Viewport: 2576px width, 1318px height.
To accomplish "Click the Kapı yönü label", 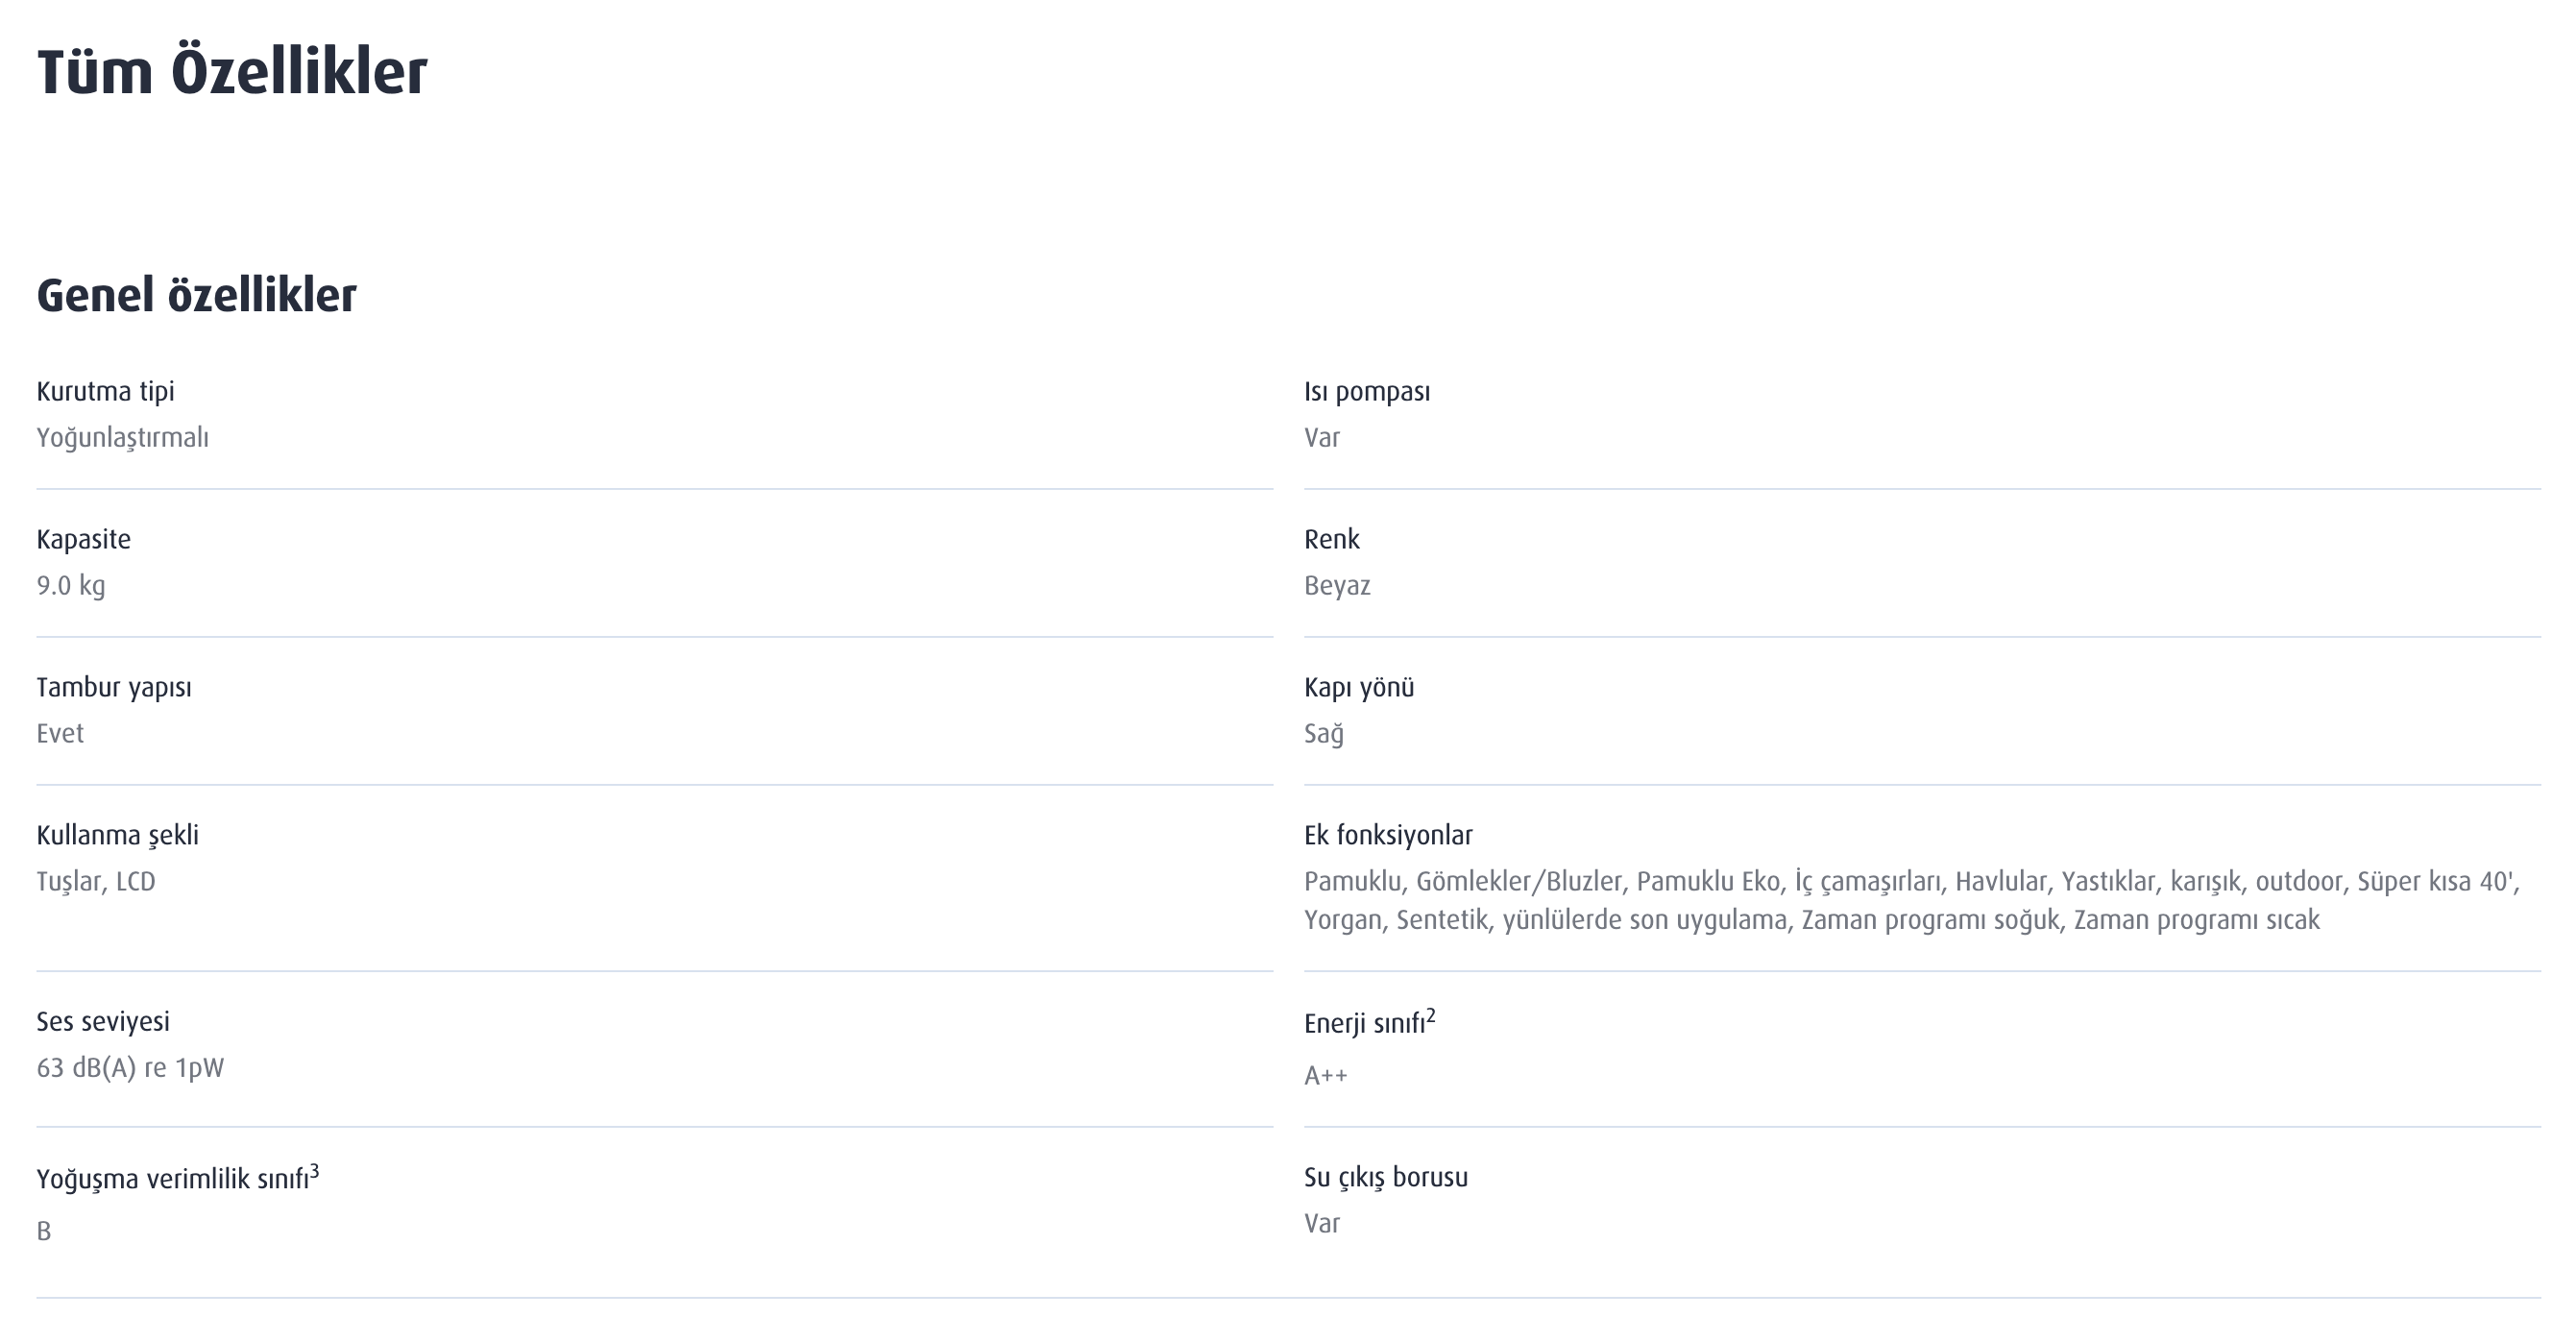I will pos(1359,688).
